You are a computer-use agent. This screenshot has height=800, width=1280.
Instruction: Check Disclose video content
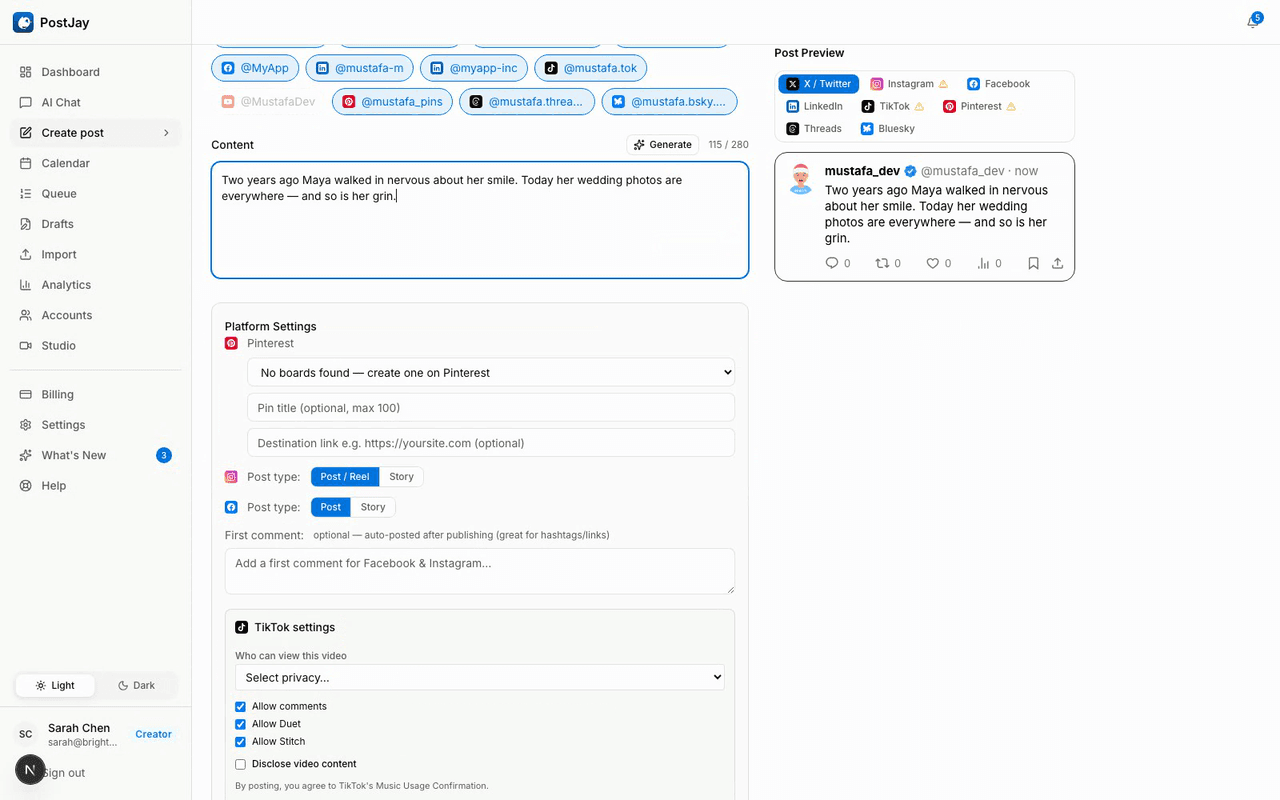click(x=240, y=764)
